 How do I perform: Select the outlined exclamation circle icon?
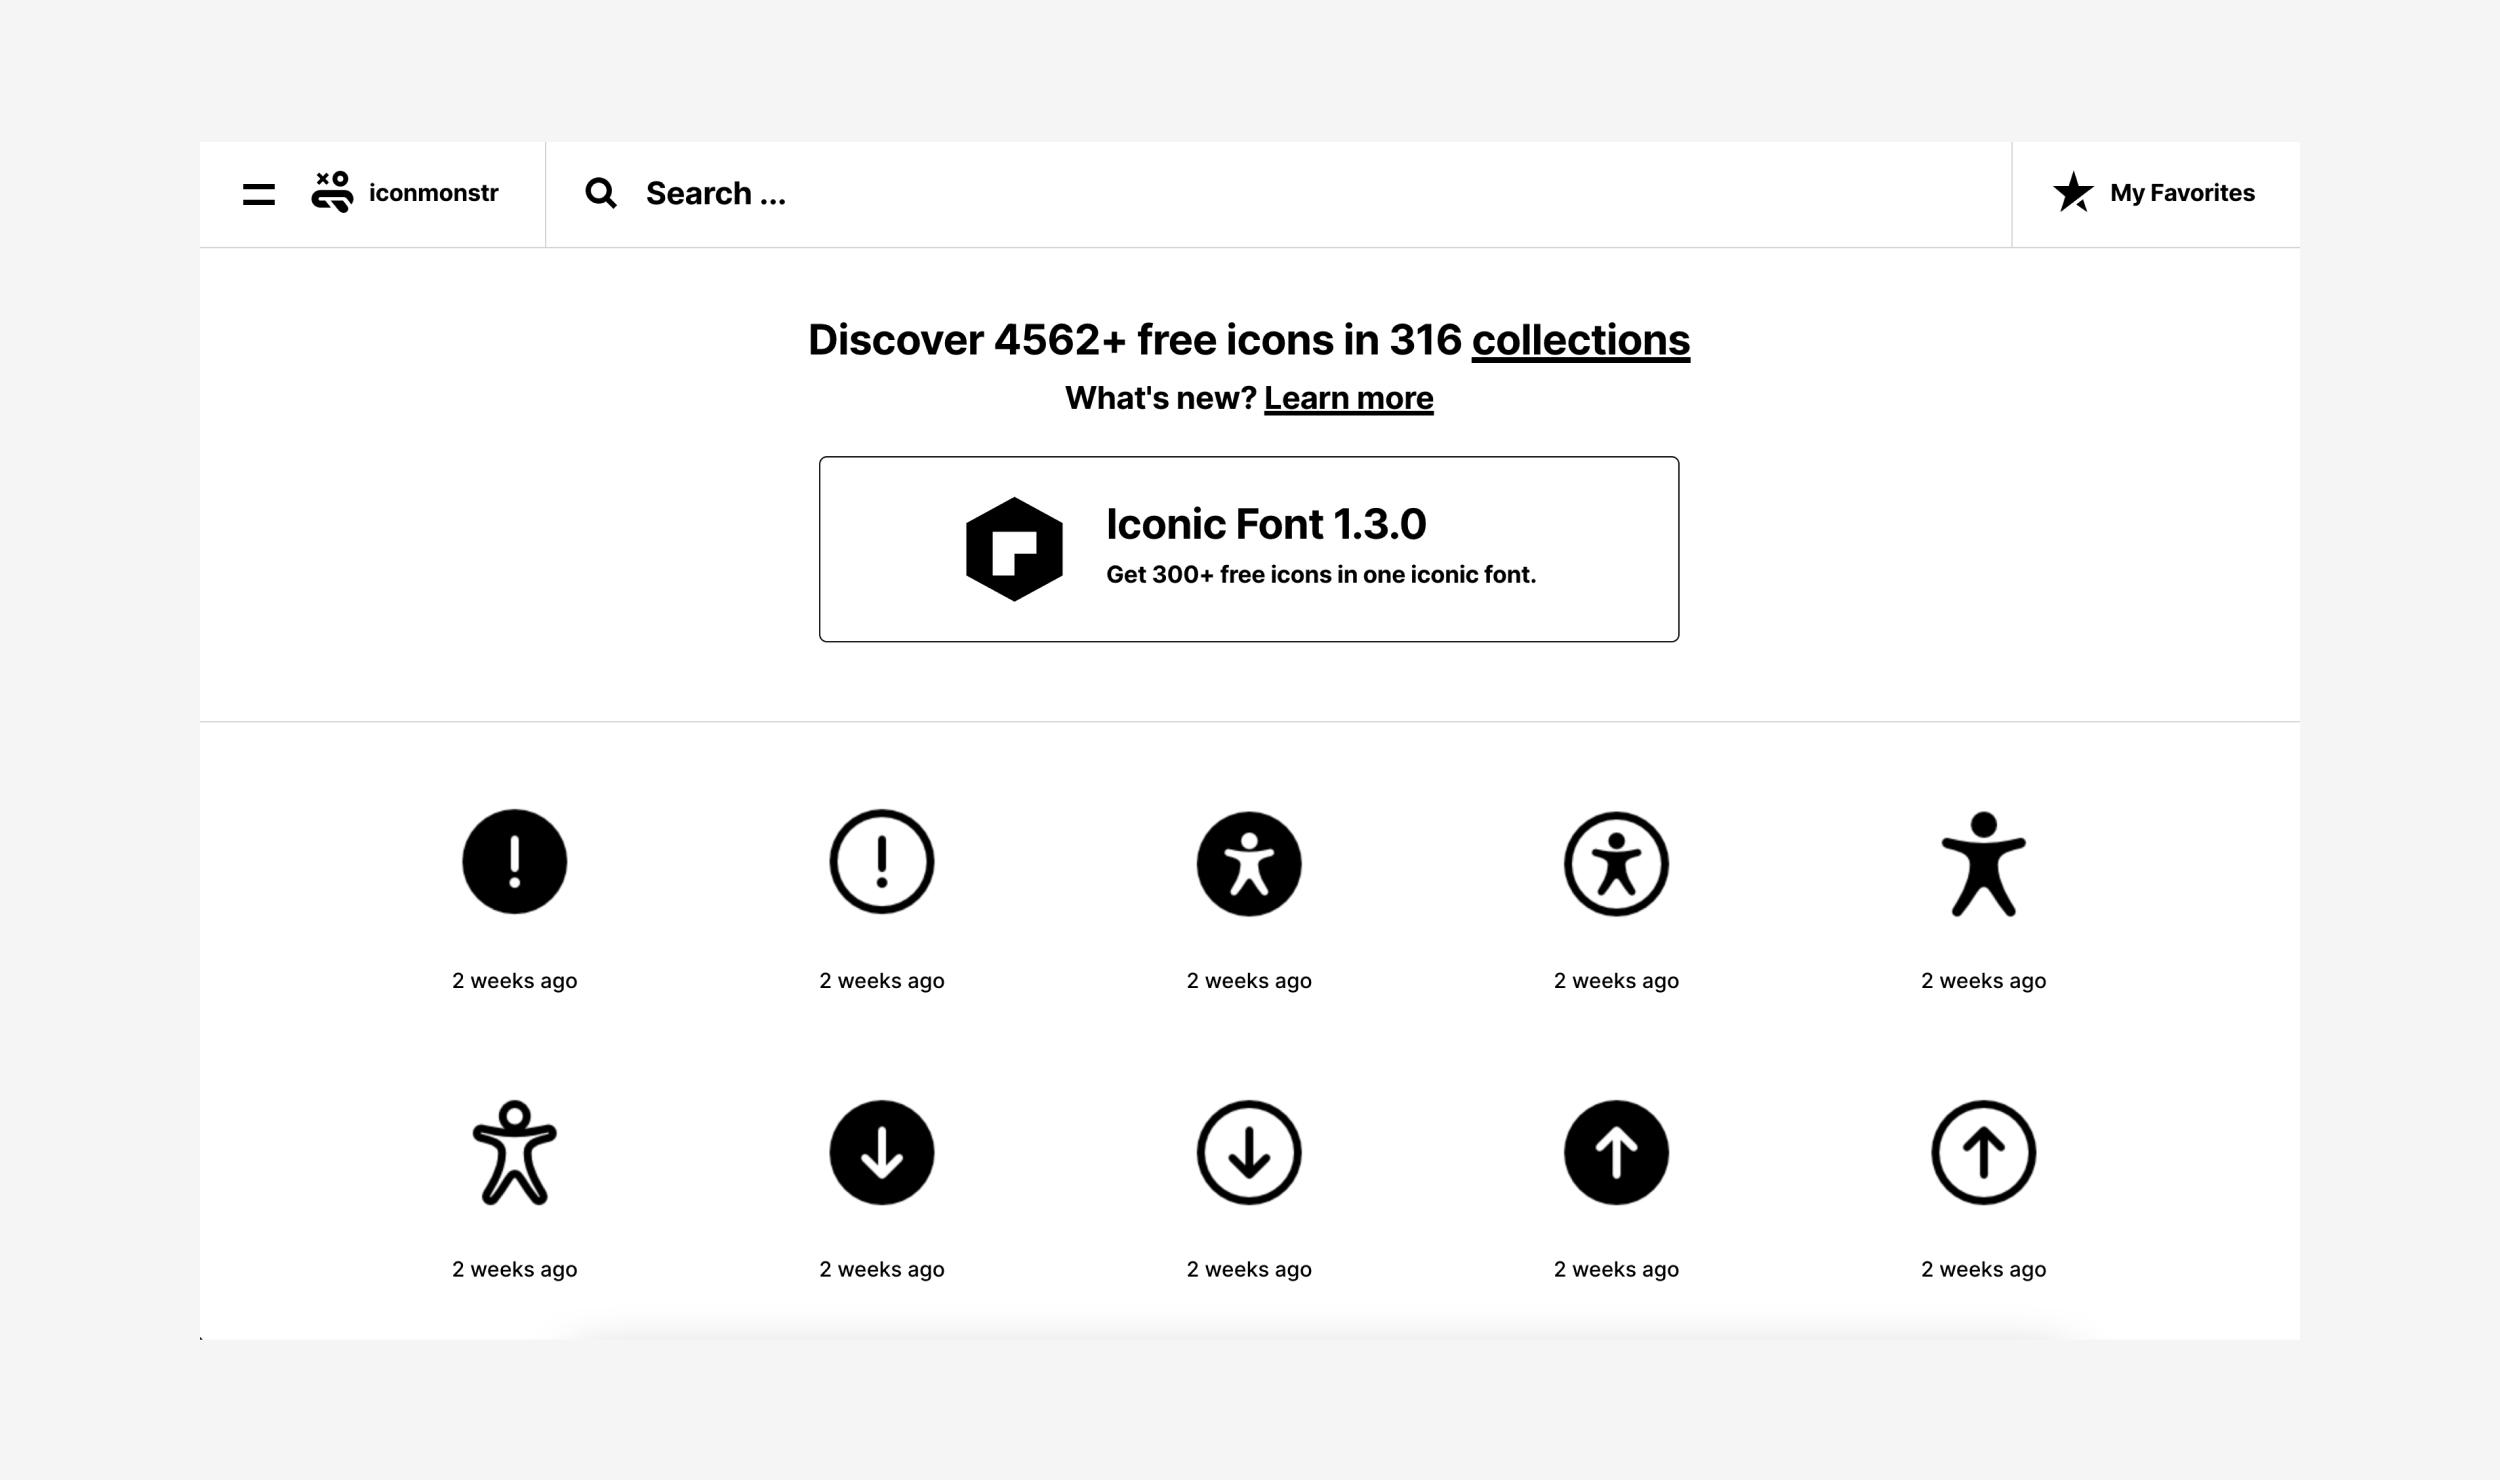tap(881, 862)
